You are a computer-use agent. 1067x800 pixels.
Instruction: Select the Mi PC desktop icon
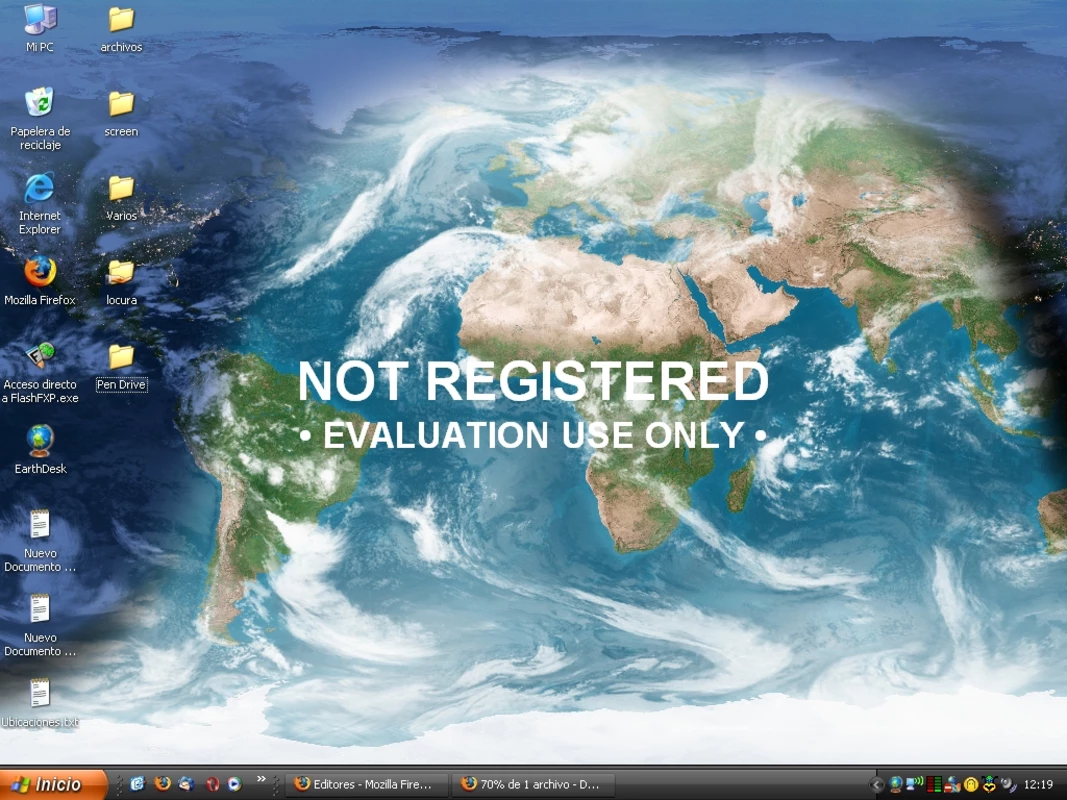coord(40,27)
